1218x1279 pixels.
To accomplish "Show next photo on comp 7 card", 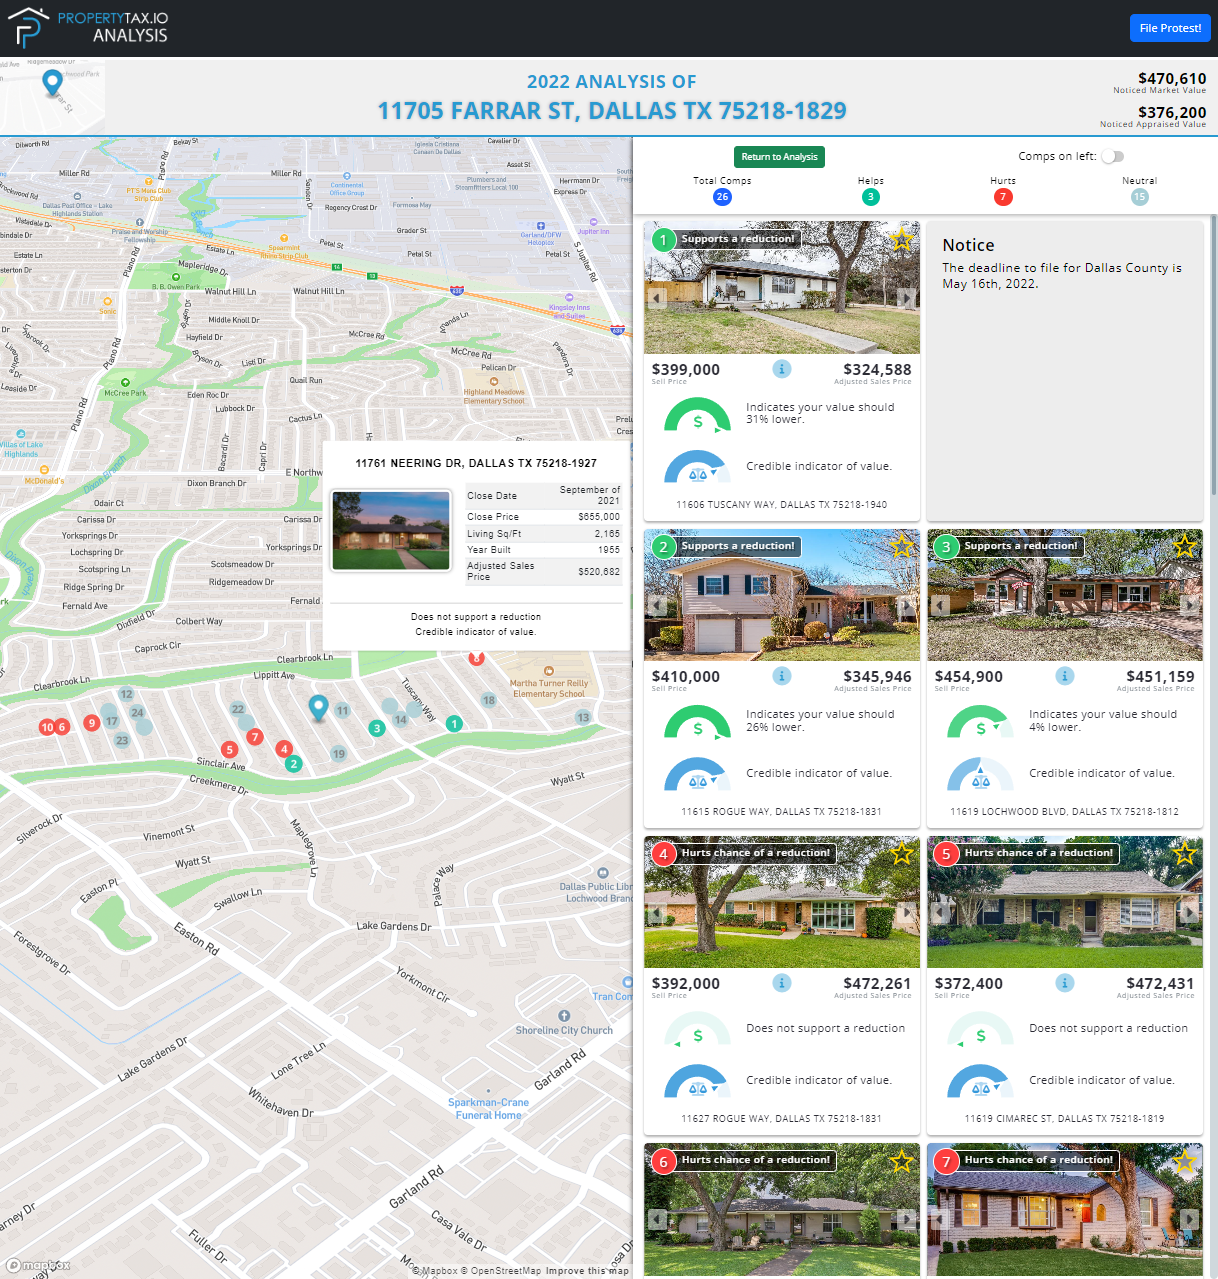I will [x=1189, y=1219].
